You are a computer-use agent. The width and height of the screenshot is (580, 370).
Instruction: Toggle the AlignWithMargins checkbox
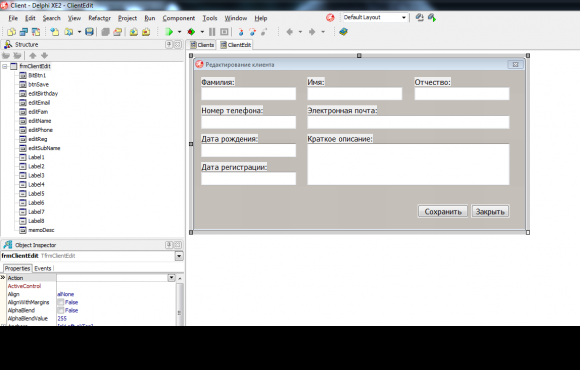point(60,302)
